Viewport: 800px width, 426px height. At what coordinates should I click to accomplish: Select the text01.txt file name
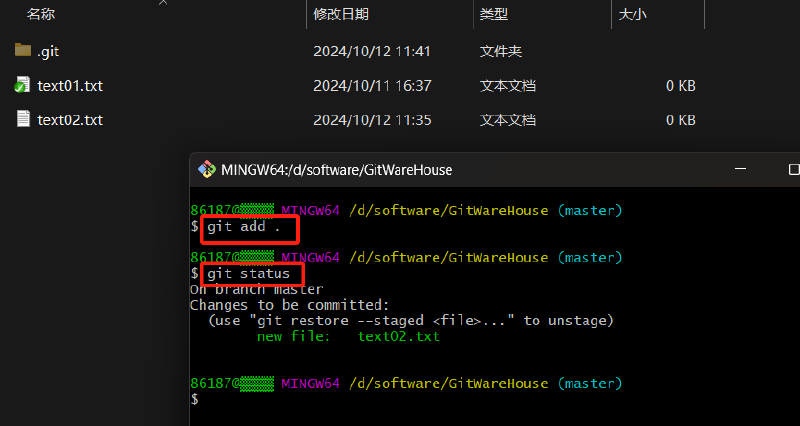coord(70,85)
